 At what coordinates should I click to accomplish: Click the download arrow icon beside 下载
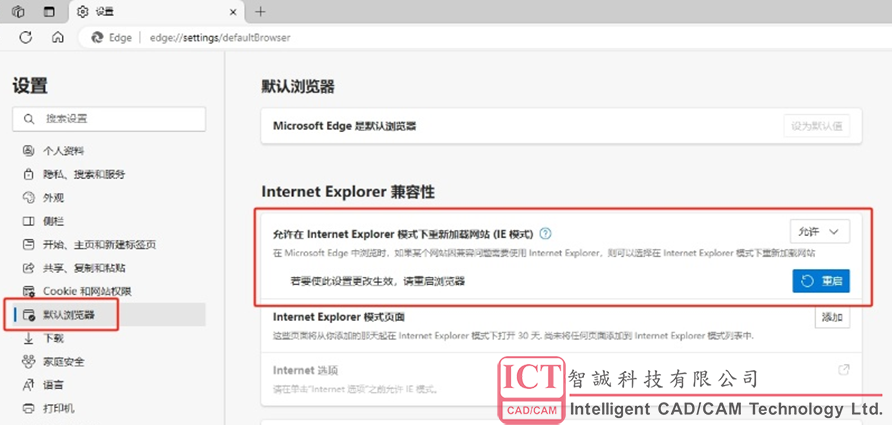click(x=28, y=338)
